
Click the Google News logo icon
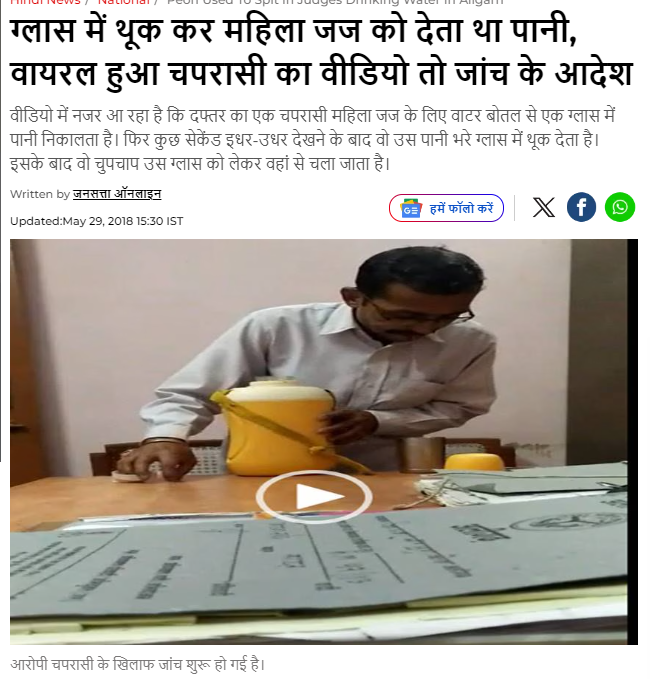[411, 208]
